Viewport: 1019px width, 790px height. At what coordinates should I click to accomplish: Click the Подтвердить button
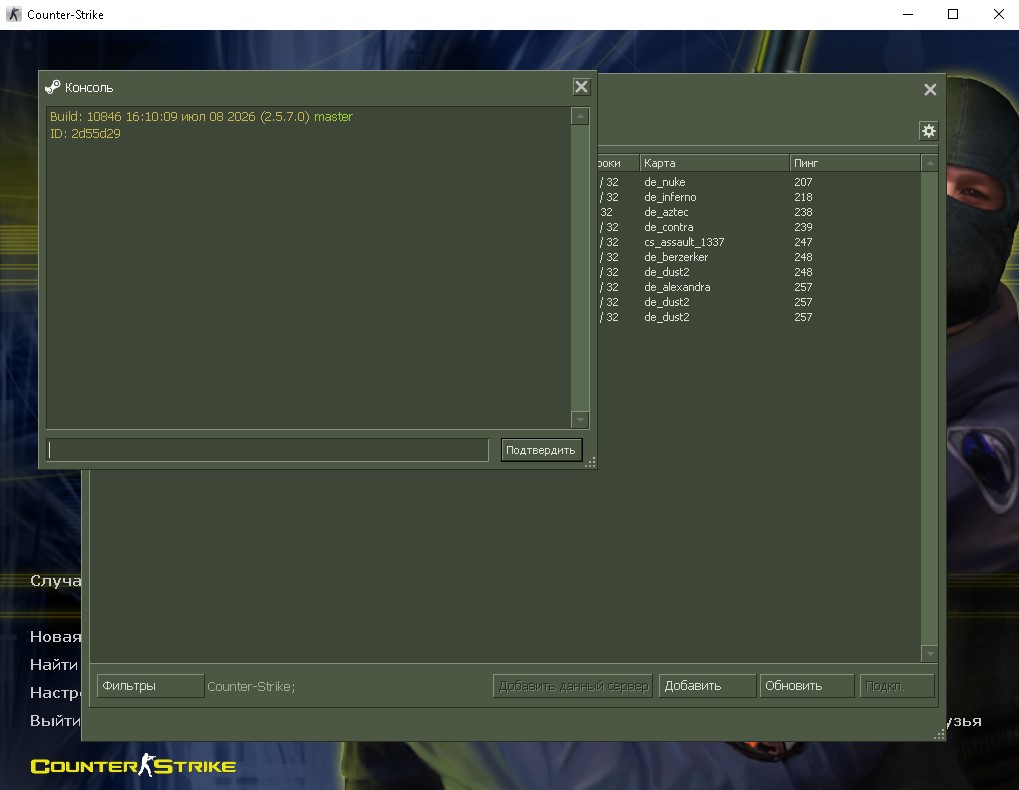pos(541,450)
